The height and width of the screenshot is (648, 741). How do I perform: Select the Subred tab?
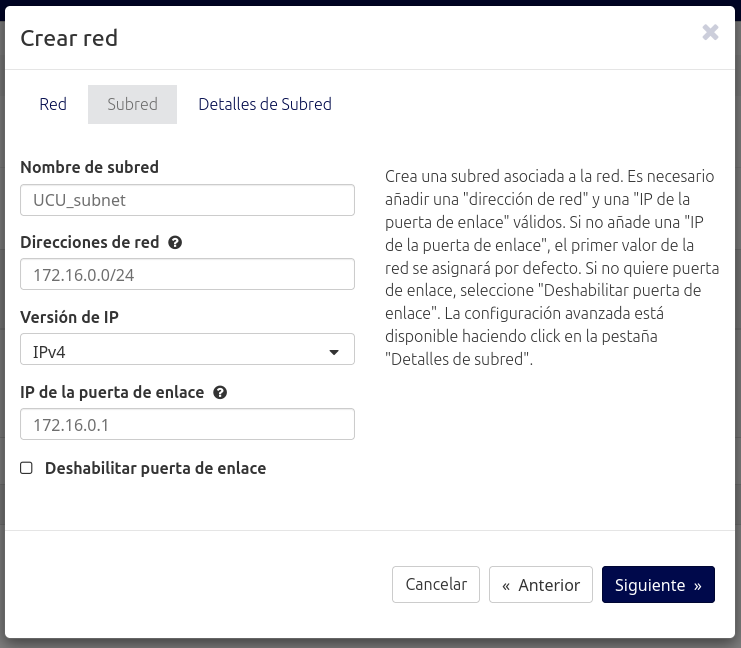tap(132, 104)
